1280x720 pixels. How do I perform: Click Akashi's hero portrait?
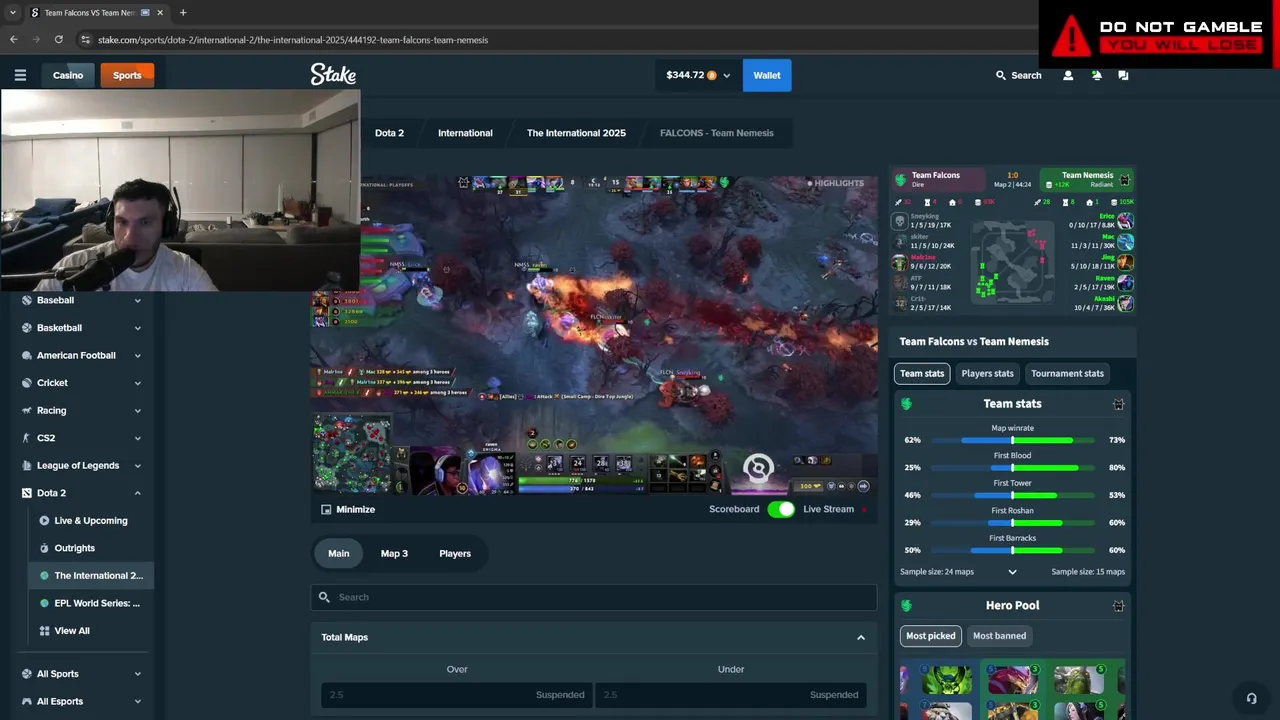click(1126, 304)
